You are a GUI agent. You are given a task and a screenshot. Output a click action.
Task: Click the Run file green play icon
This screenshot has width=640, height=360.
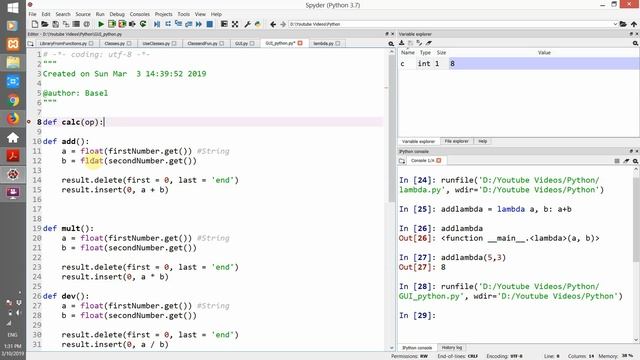point(101,24)
